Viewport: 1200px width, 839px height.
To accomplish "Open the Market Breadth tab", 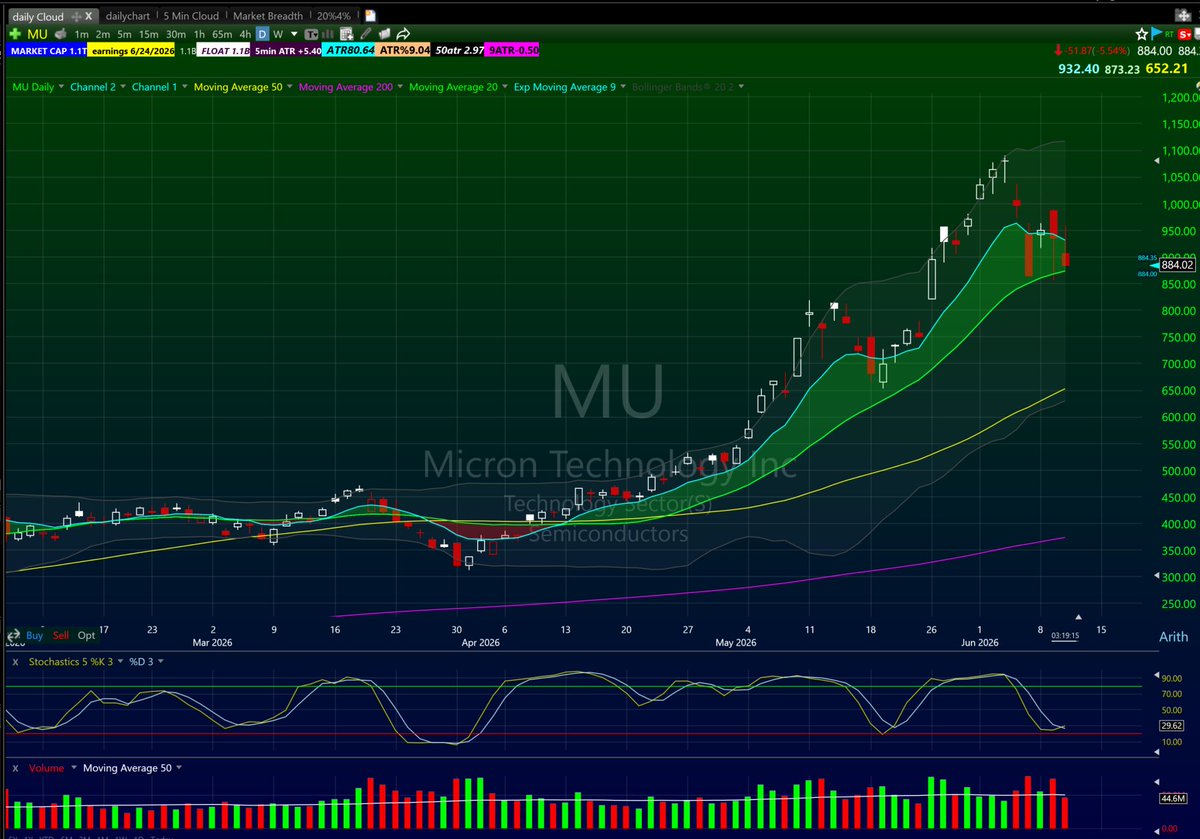I will [x=268, y=16].
